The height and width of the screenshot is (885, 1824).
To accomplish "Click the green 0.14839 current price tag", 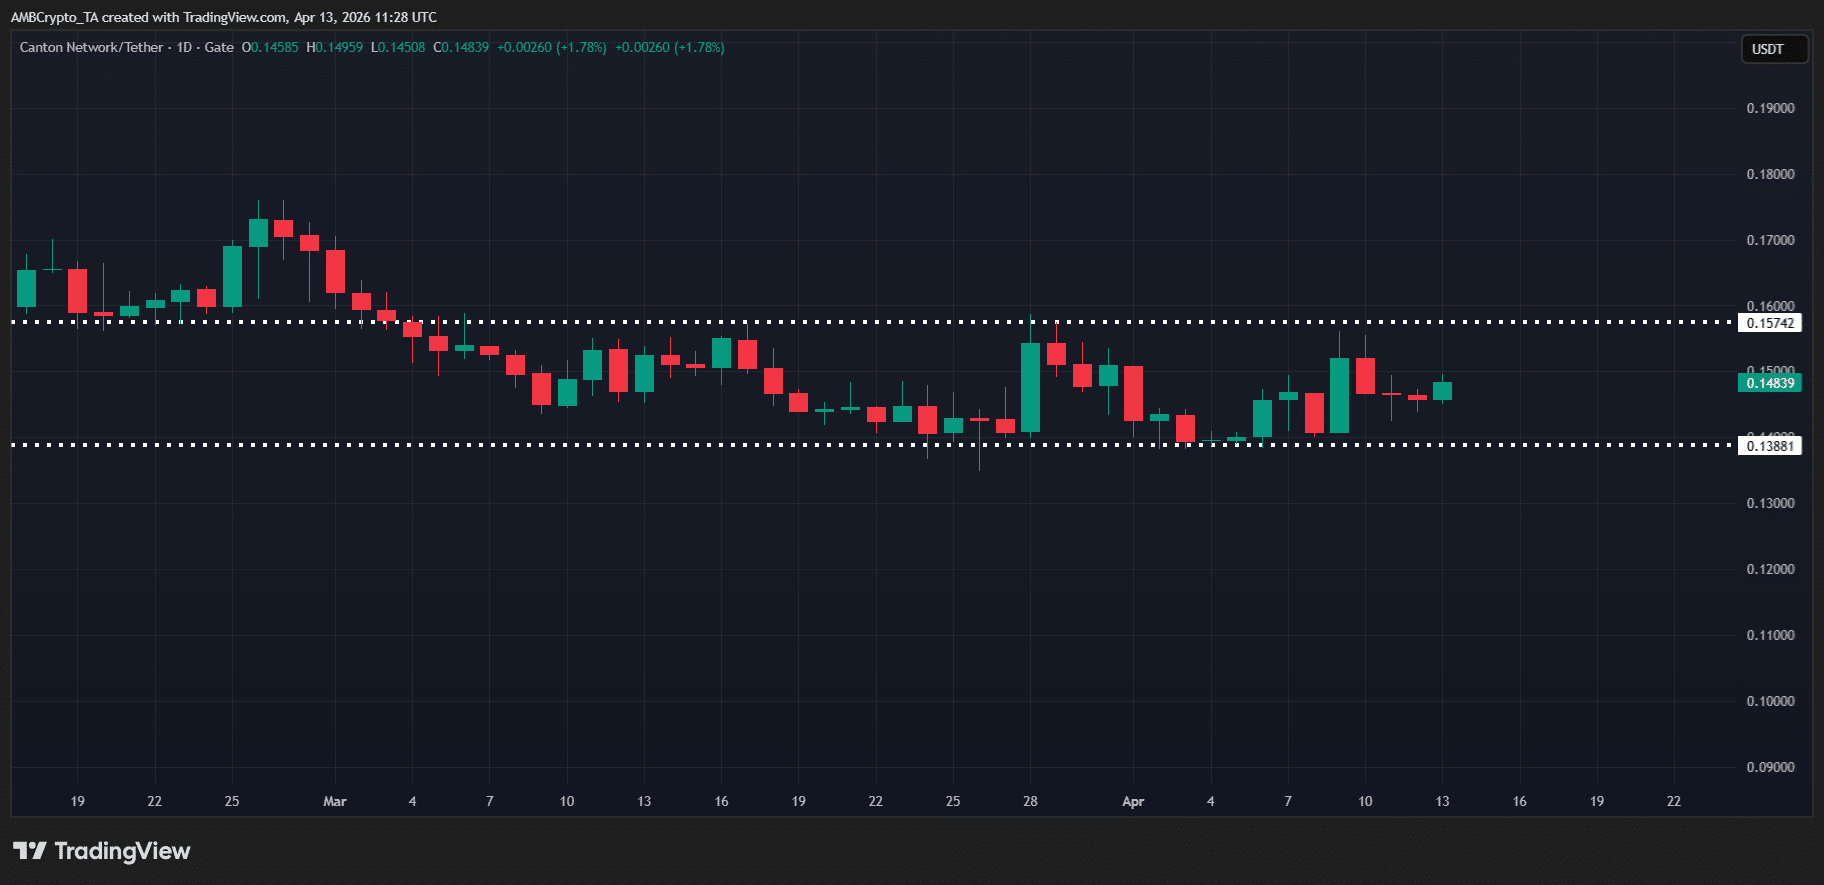I will tap(1770, 383).
